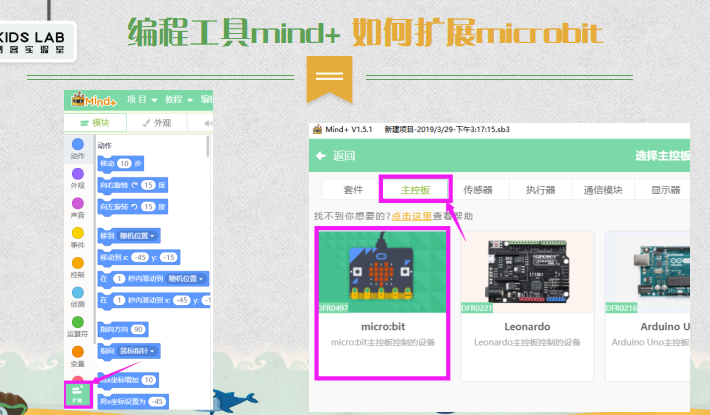Click the value 90 in 指向方向 block
The height and width of the screenshot is (415, 710).
pos(138,329)
